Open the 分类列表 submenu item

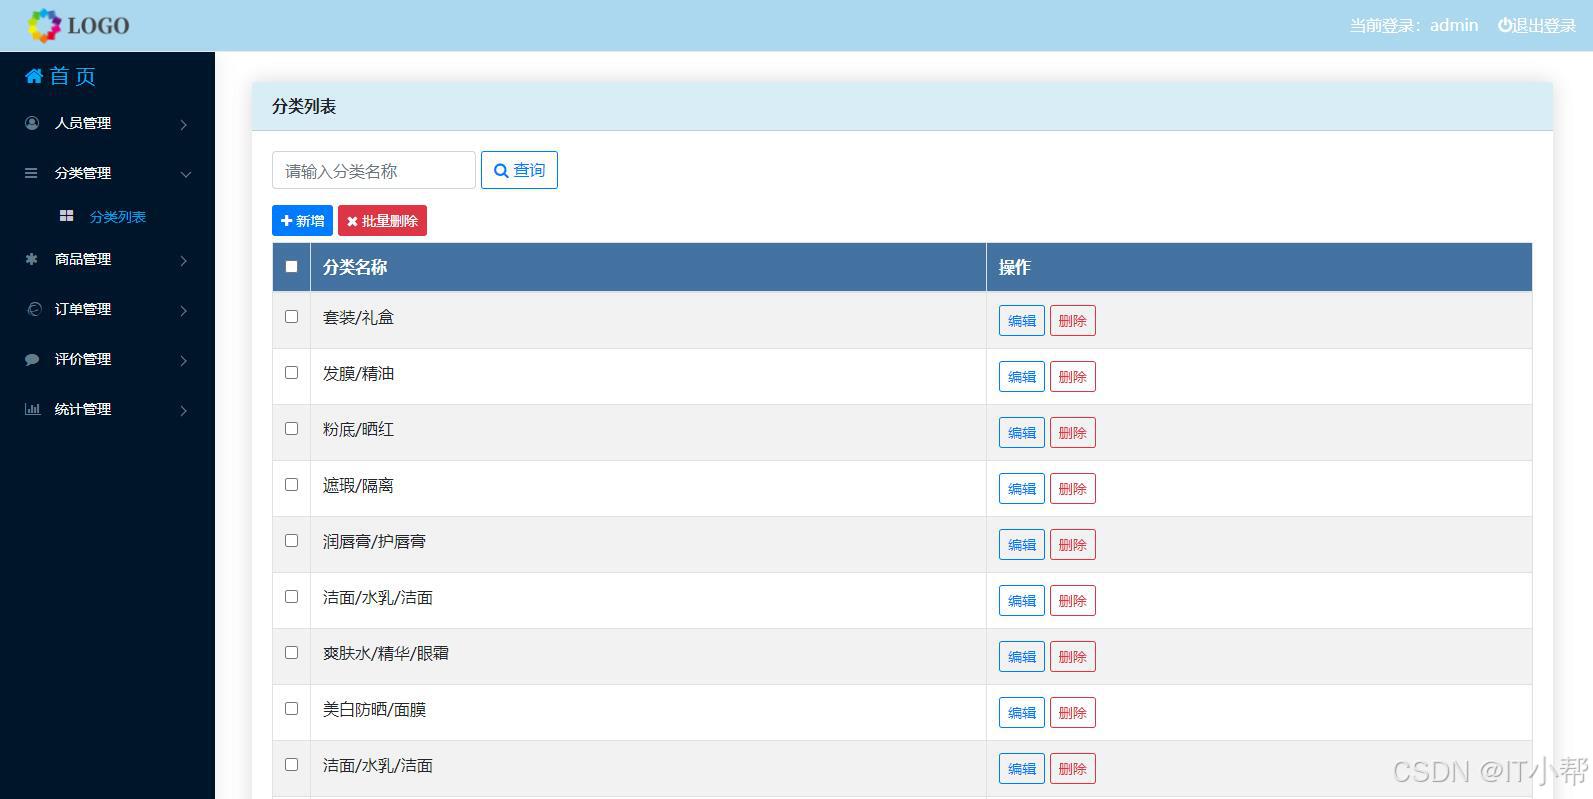click(x=117, y=216)
